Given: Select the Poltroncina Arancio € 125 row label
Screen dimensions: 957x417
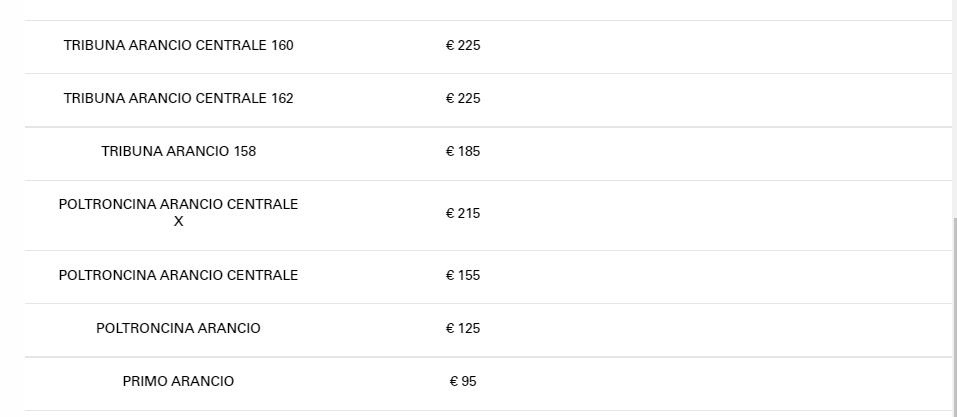Looking at the screenshot, I should tap(178, 329).
